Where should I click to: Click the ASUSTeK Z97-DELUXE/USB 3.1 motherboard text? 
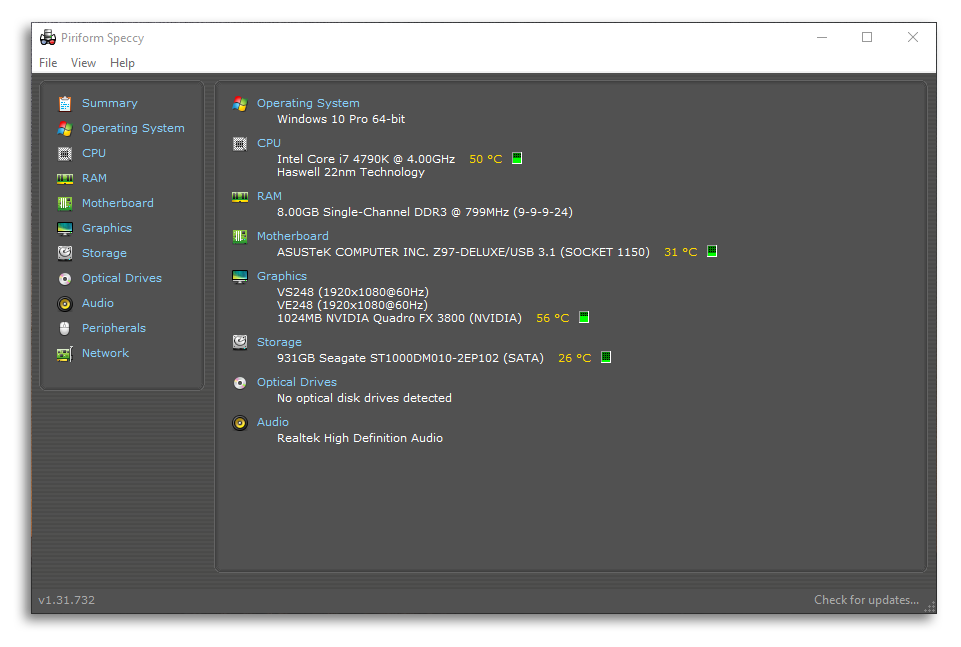point(463,252)
